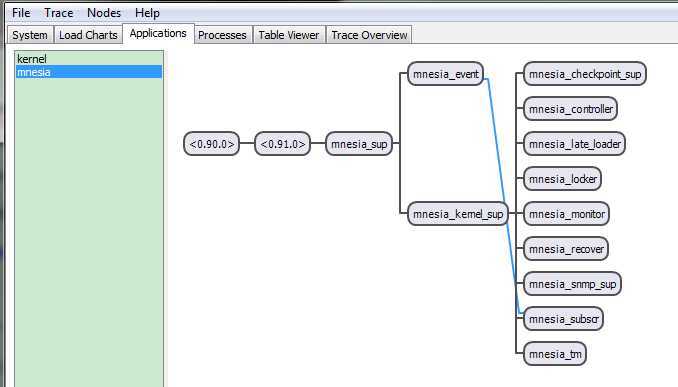Open the Trace menu
The width and height of the screenshot is (678, 387).
point(58,13)
